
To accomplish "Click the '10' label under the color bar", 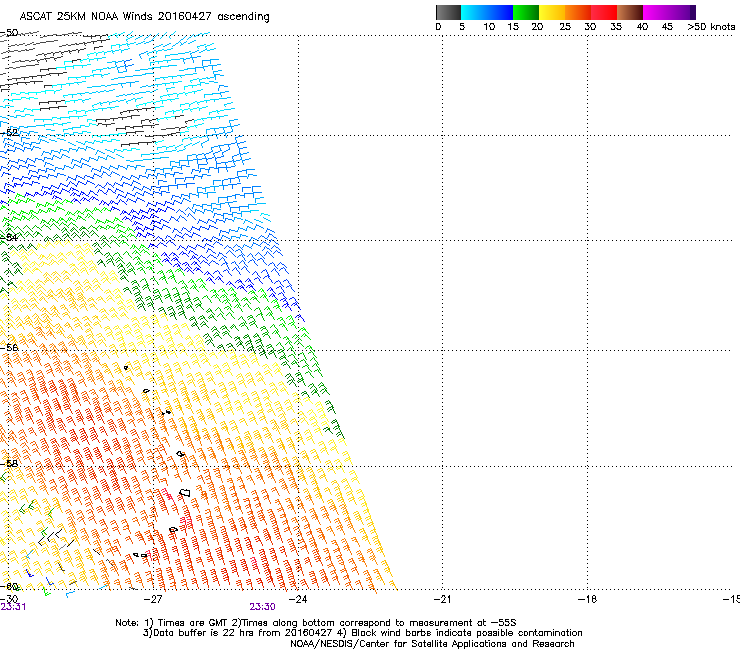I will tap(489, 27).
